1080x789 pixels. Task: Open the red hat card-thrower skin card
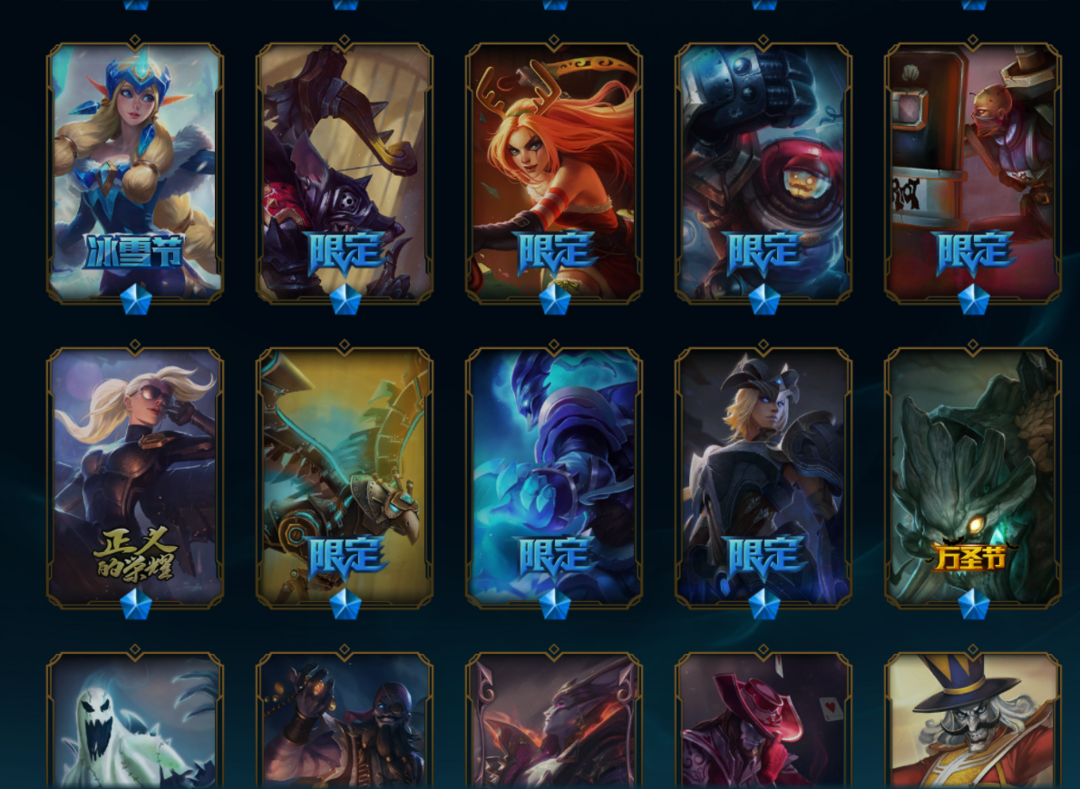click(x=763, y=721)
